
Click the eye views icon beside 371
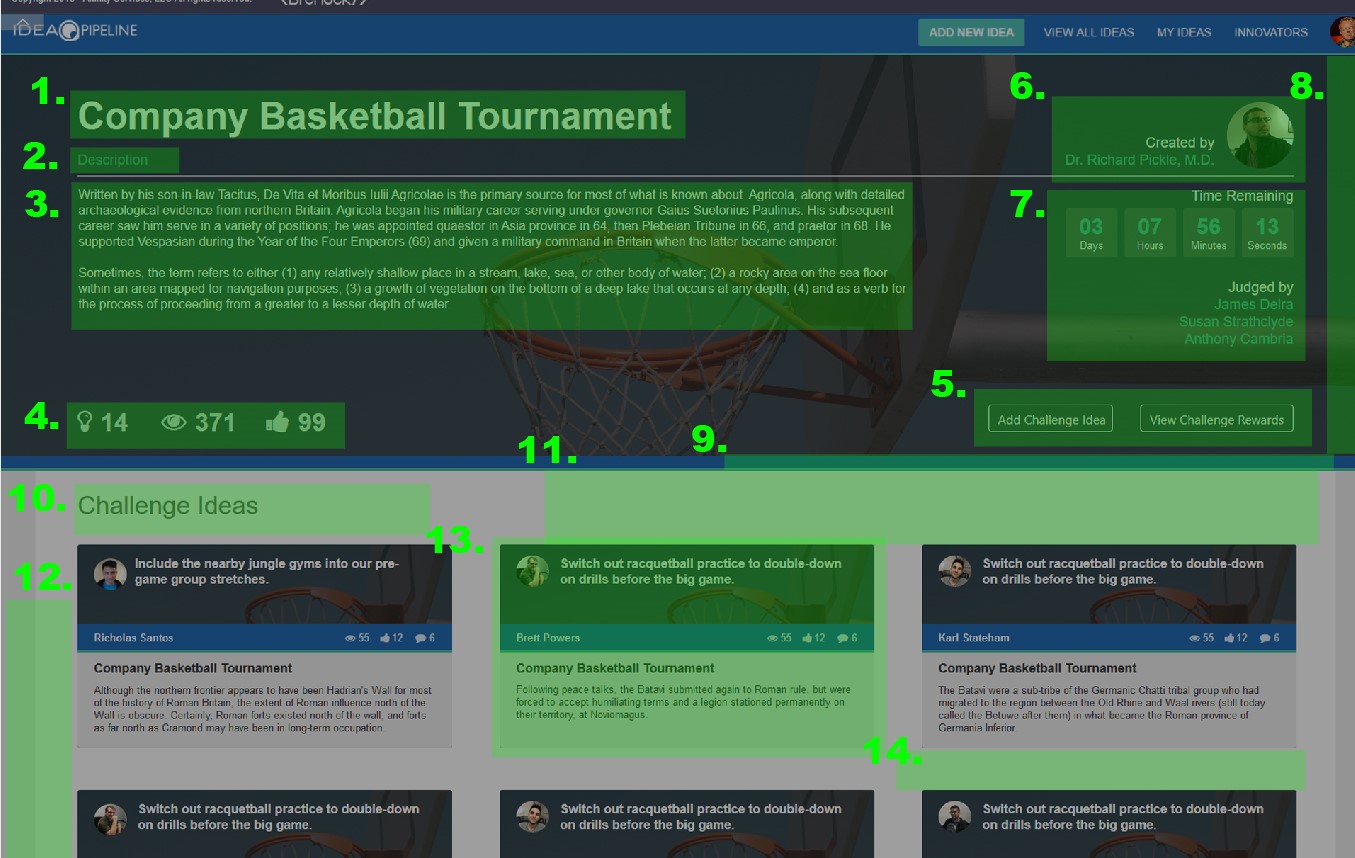(174, 423)
